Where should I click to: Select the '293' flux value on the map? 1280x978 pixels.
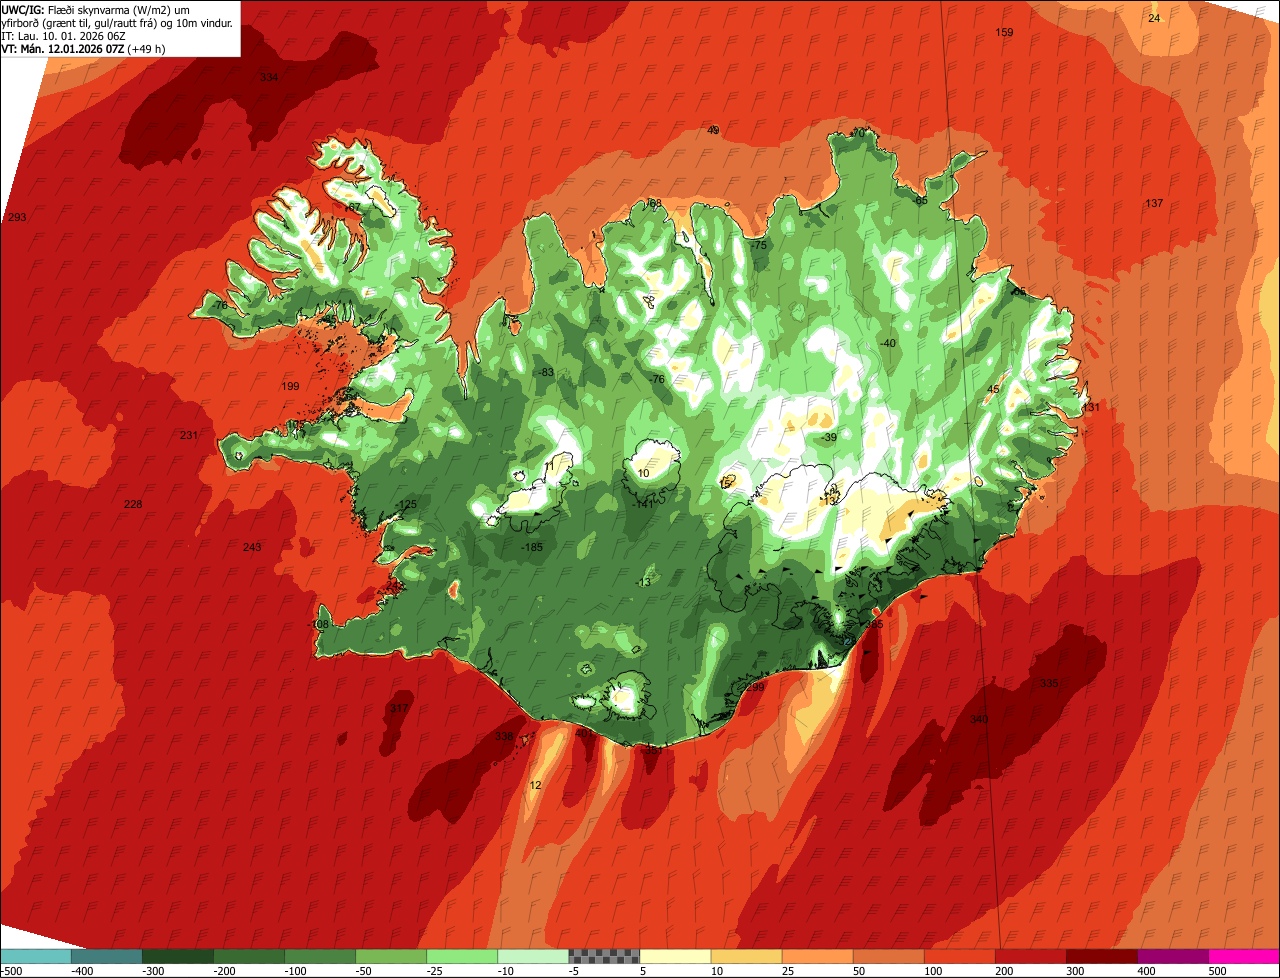point(17,218)
